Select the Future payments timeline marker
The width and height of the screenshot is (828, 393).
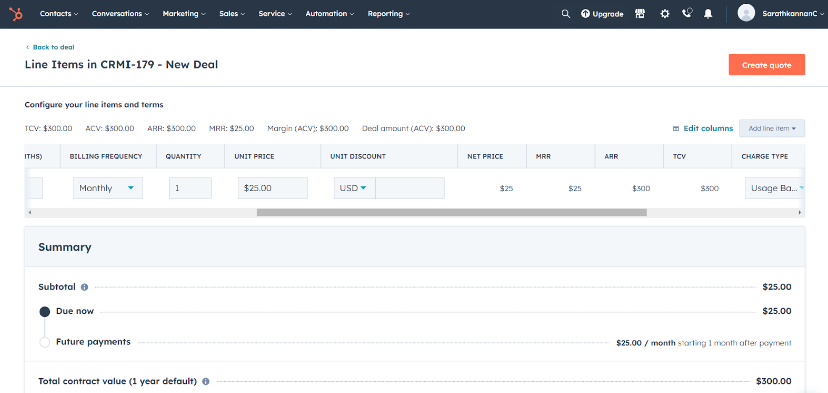pos(45,342)
